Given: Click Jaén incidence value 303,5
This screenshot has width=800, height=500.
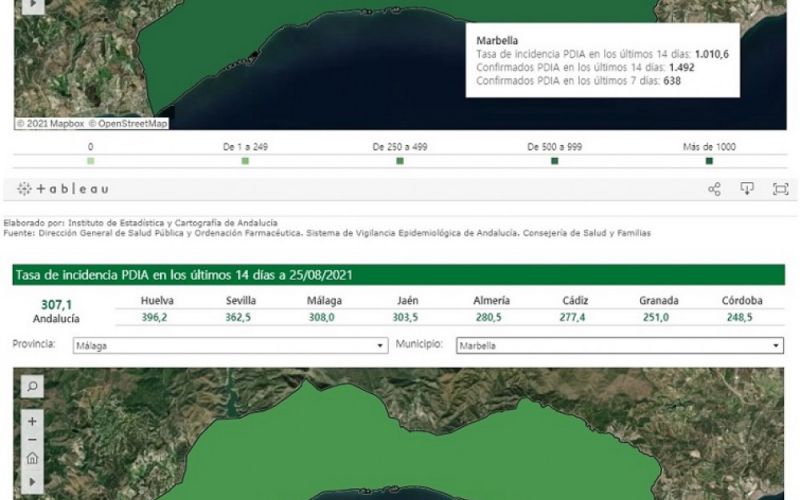Looking at the screenshot, I should coord(405,317).
